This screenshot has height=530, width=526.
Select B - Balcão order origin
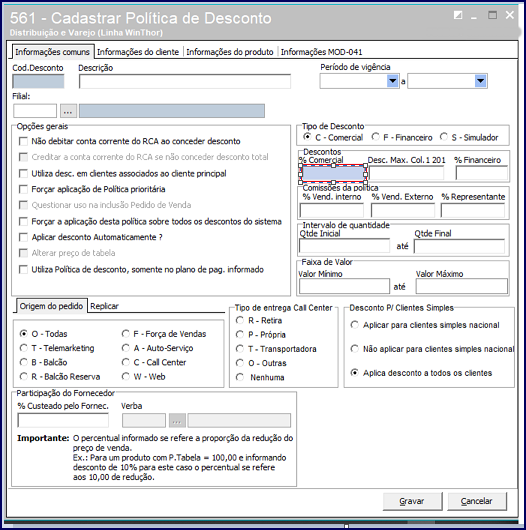pos(24,362)
